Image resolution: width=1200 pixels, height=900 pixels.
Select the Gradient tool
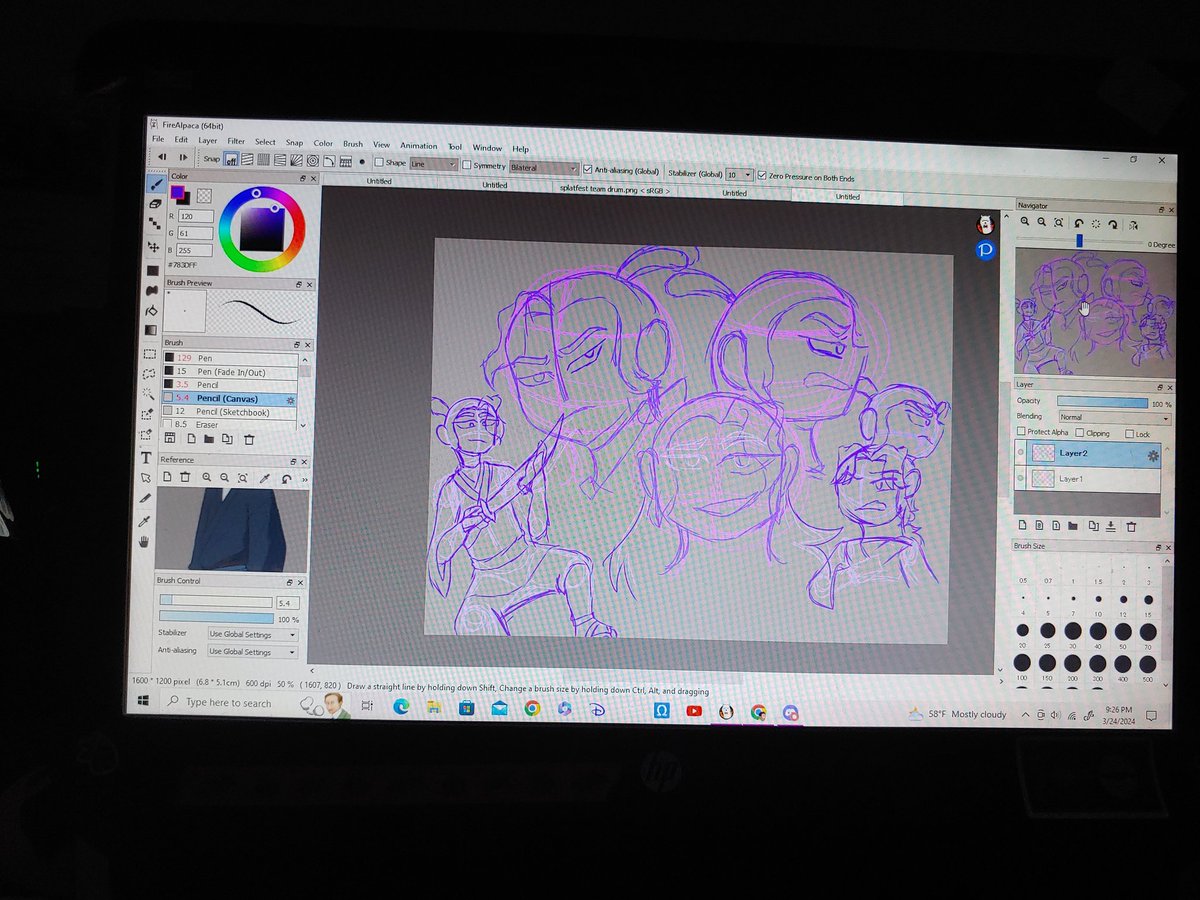click(x=152, y=330)
